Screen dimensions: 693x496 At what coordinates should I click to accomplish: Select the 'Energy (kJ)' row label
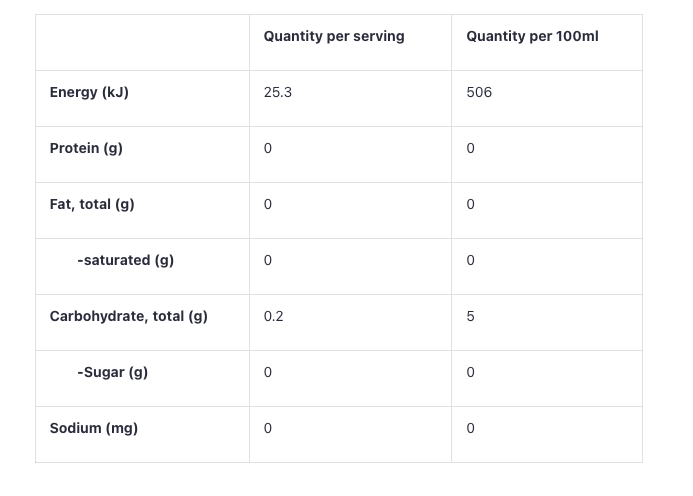click(x=89, y=92)
